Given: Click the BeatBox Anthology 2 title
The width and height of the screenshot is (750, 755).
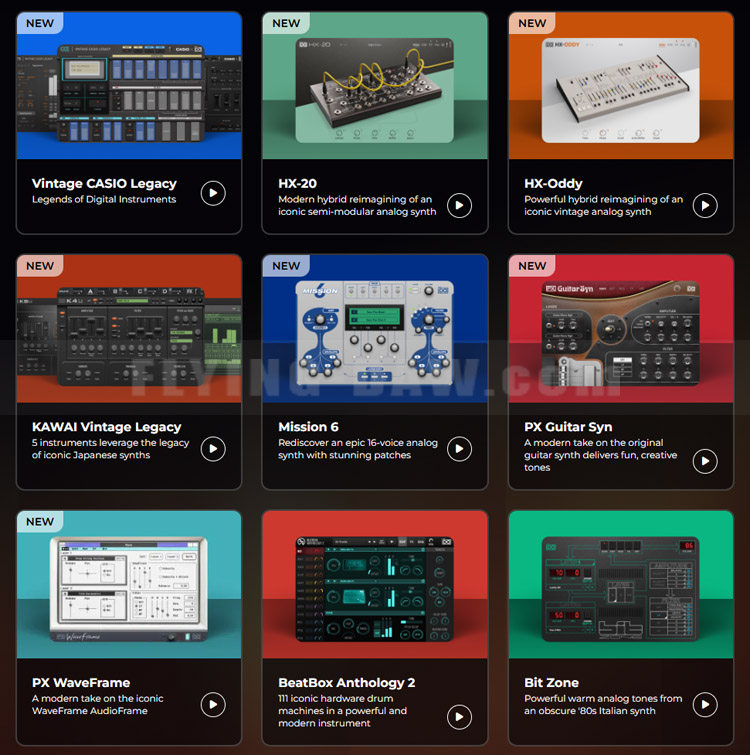Looking at the screenshot, I should point(347,683).
